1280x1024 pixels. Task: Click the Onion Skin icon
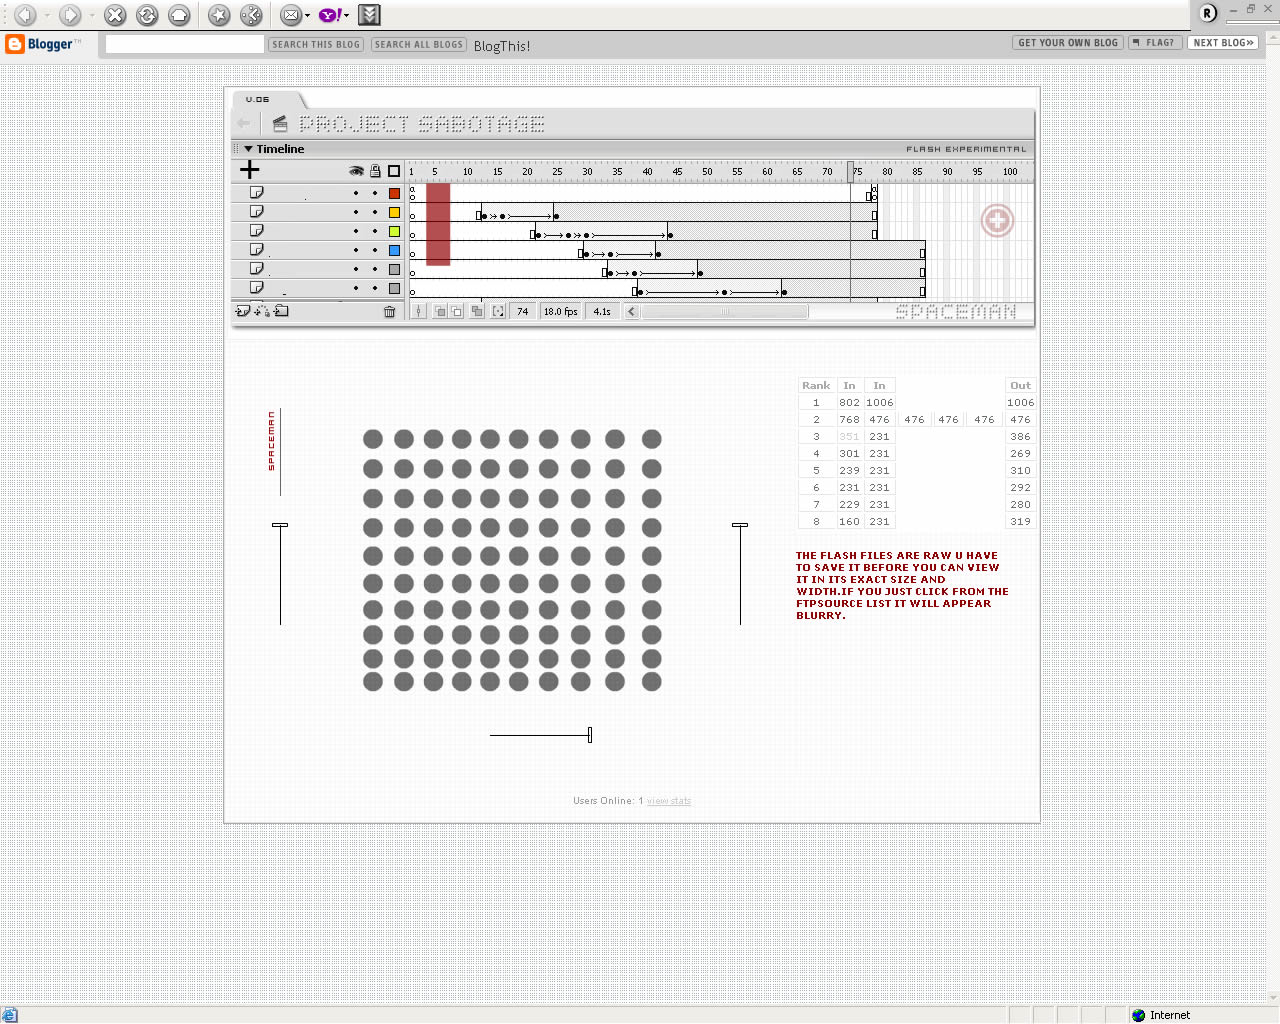(439, 312)
